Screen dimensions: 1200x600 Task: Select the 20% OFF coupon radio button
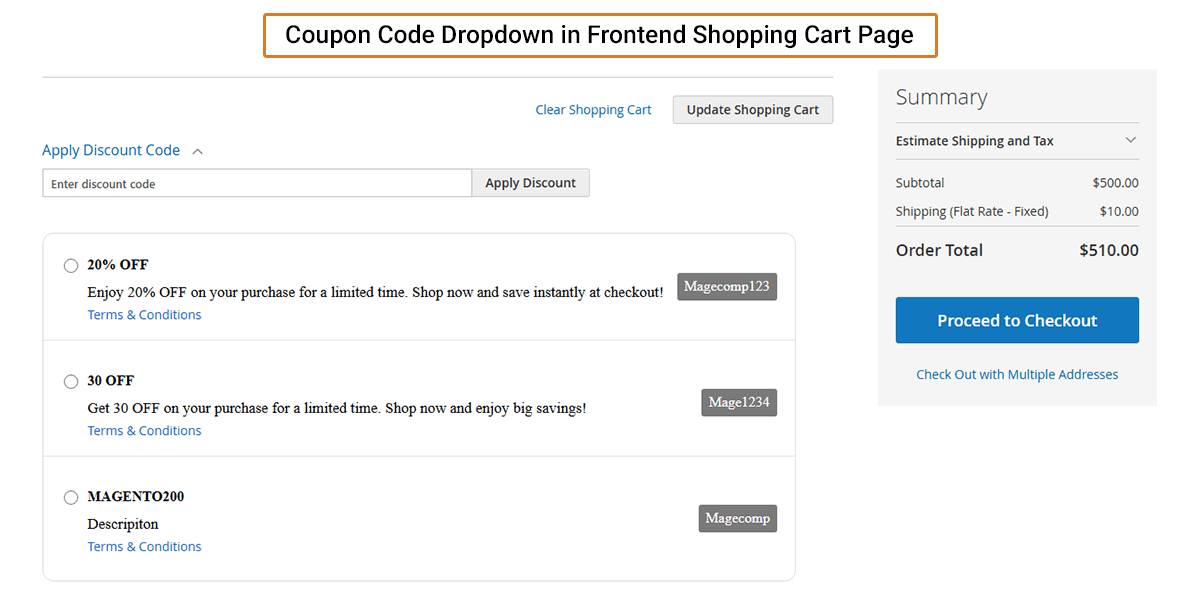tap(71, 266)
